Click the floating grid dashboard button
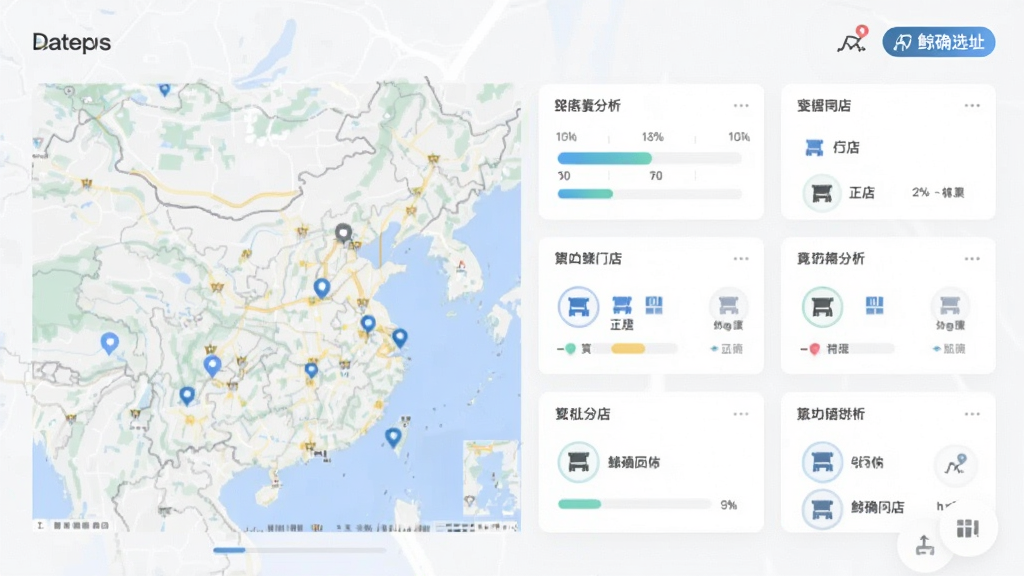 tap(968, 528)
